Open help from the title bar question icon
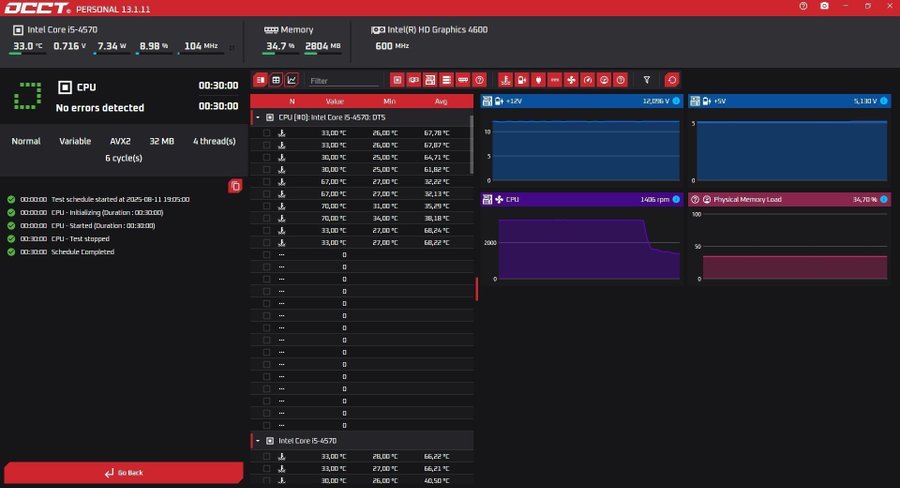This screenshot has height=488, width=900. click(803, 6)
